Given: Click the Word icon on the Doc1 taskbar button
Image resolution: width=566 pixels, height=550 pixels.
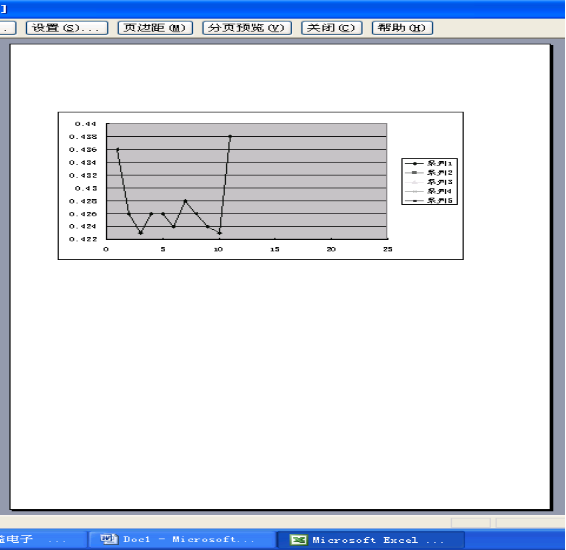Looking at the screenshot, I should click(x=109, y=539).
